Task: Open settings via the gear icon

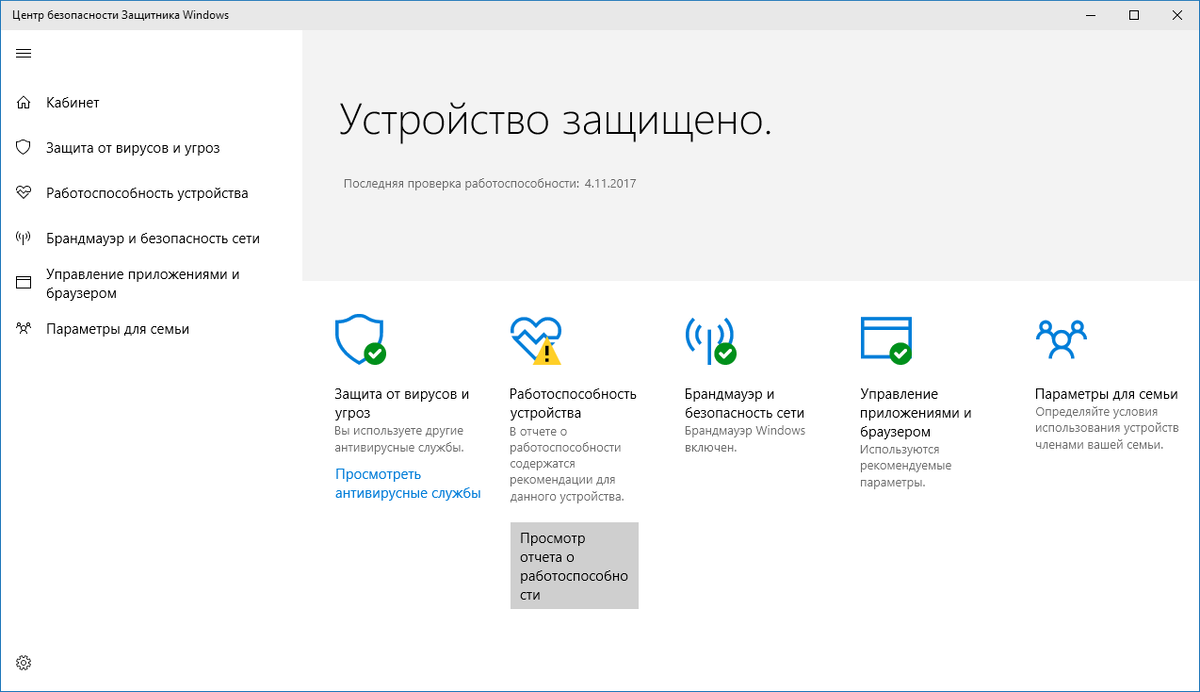Action: click(24, 662)
